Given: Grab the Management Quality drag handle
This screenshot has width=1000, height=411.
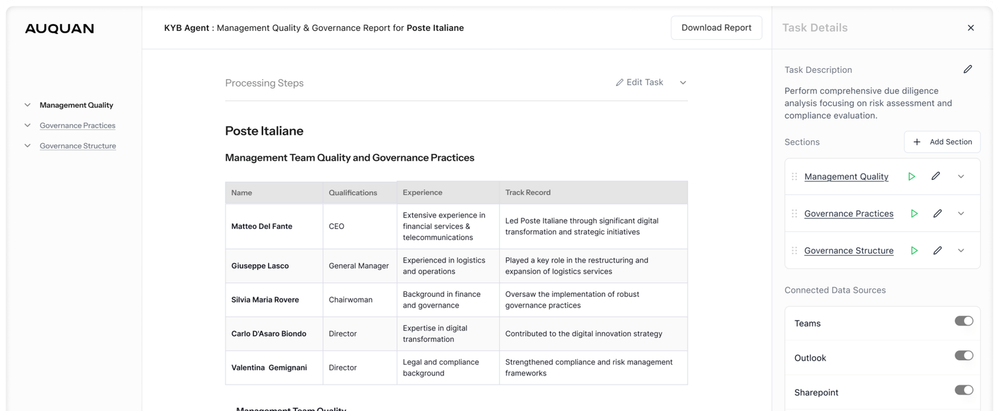Looking at the screenshot, I should click(794, 176).
